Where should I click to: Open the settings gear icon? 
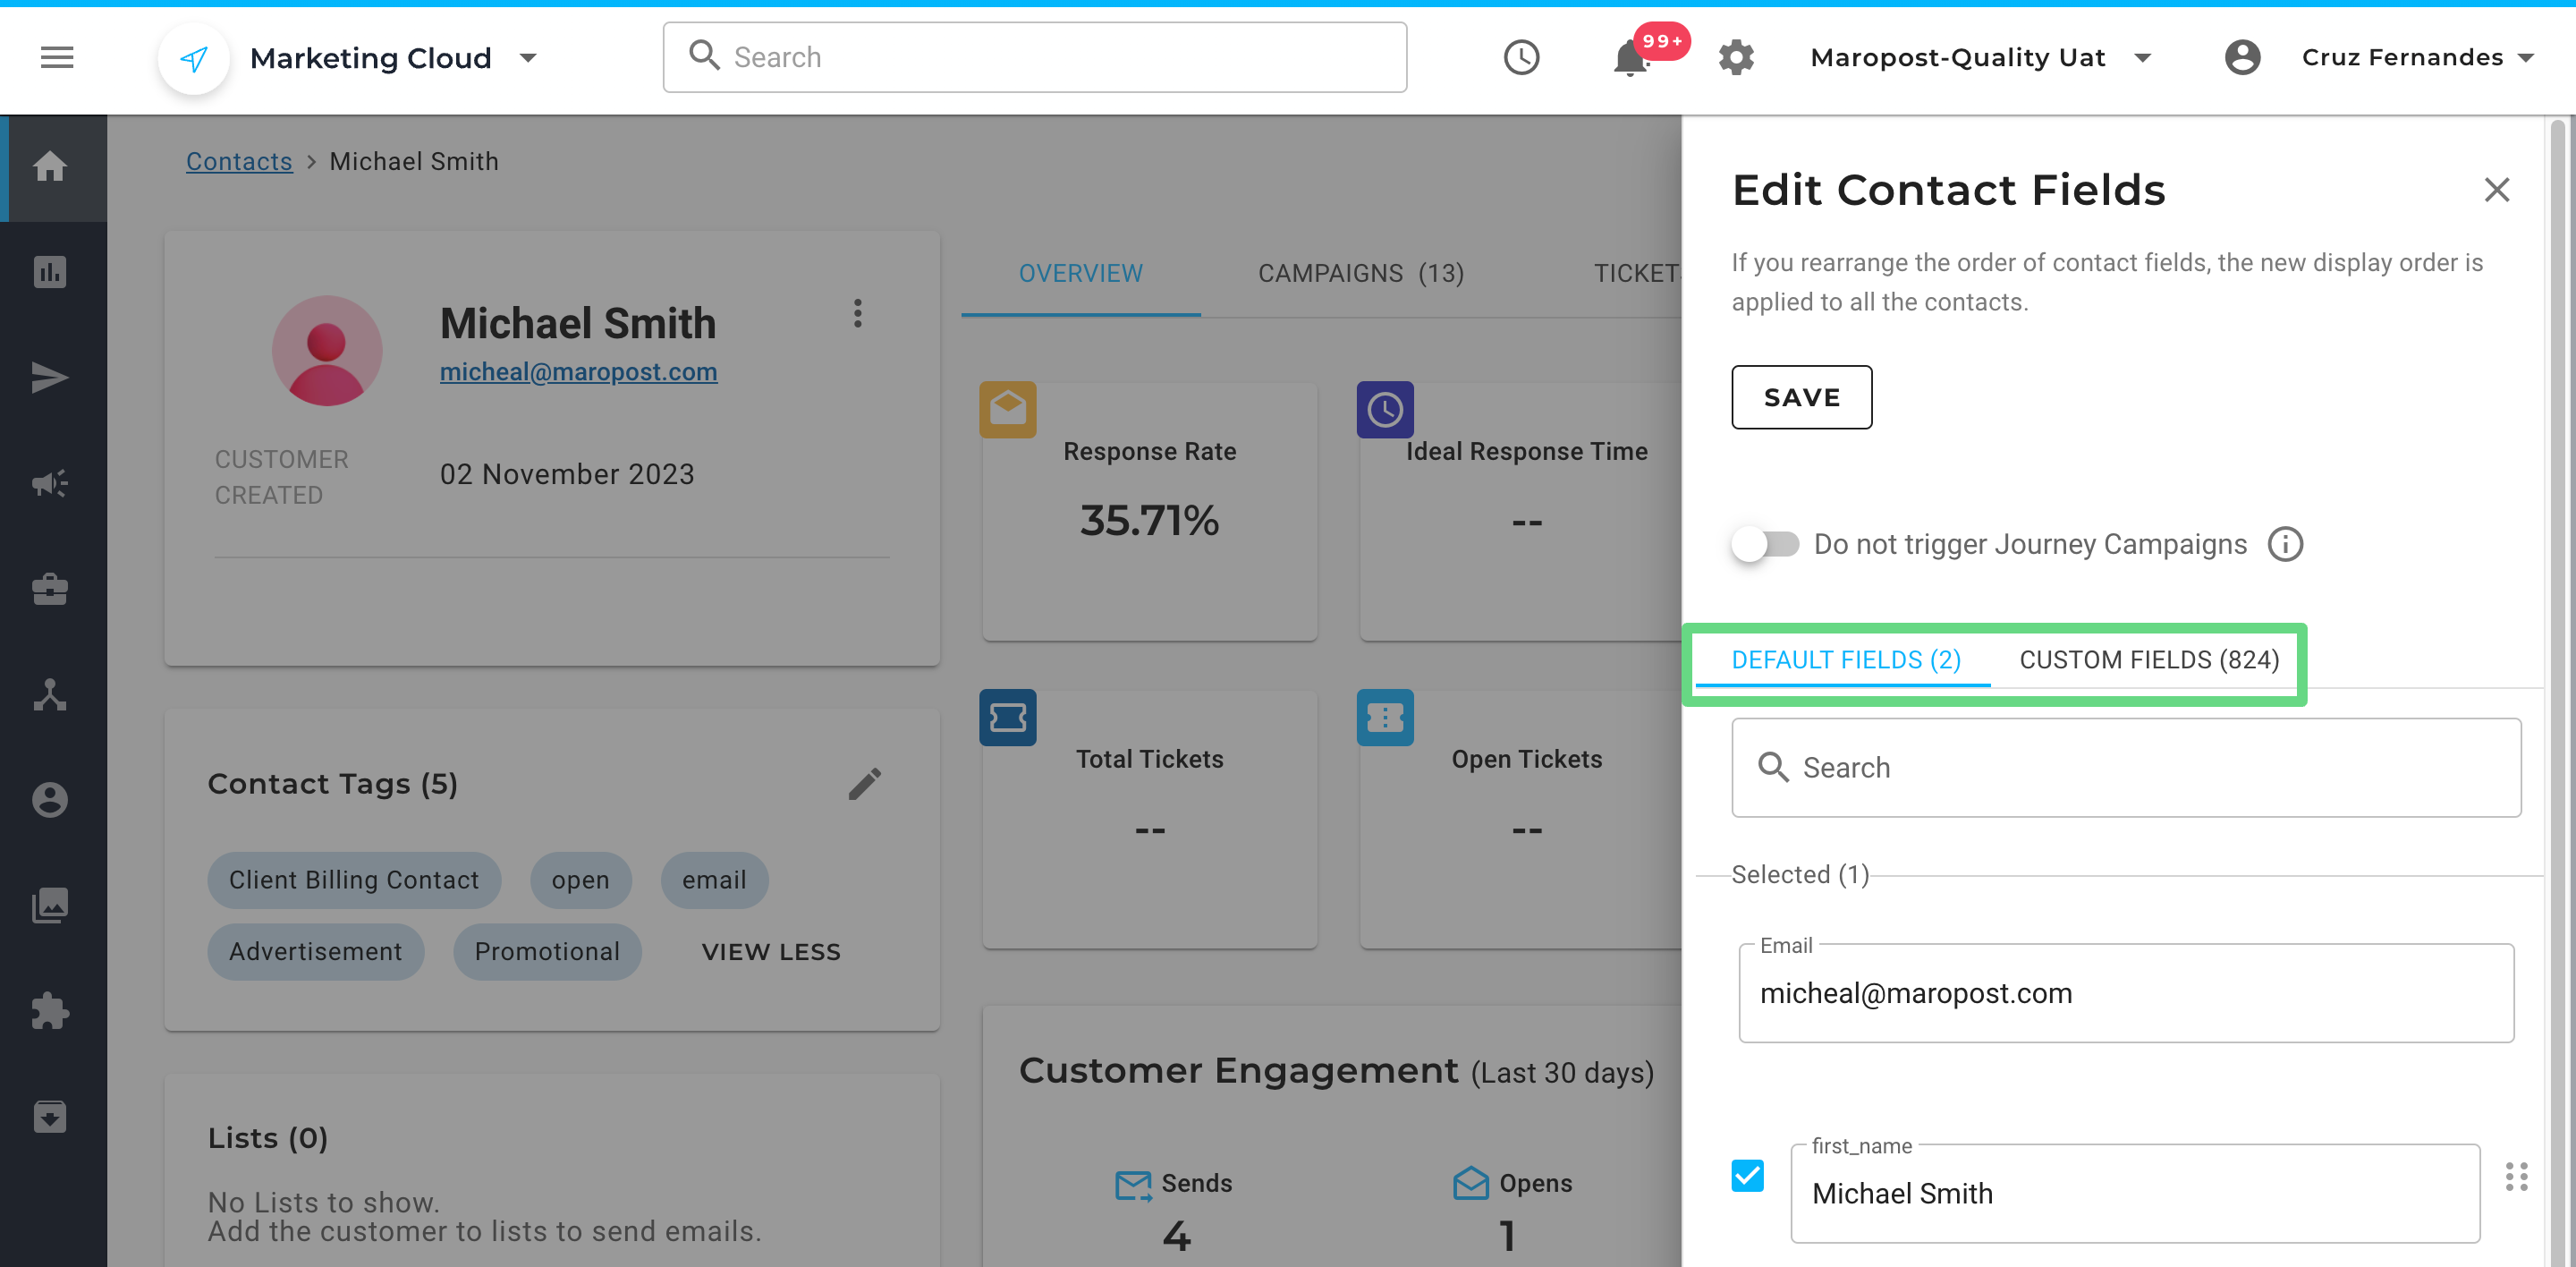[x=1736, y=58]
